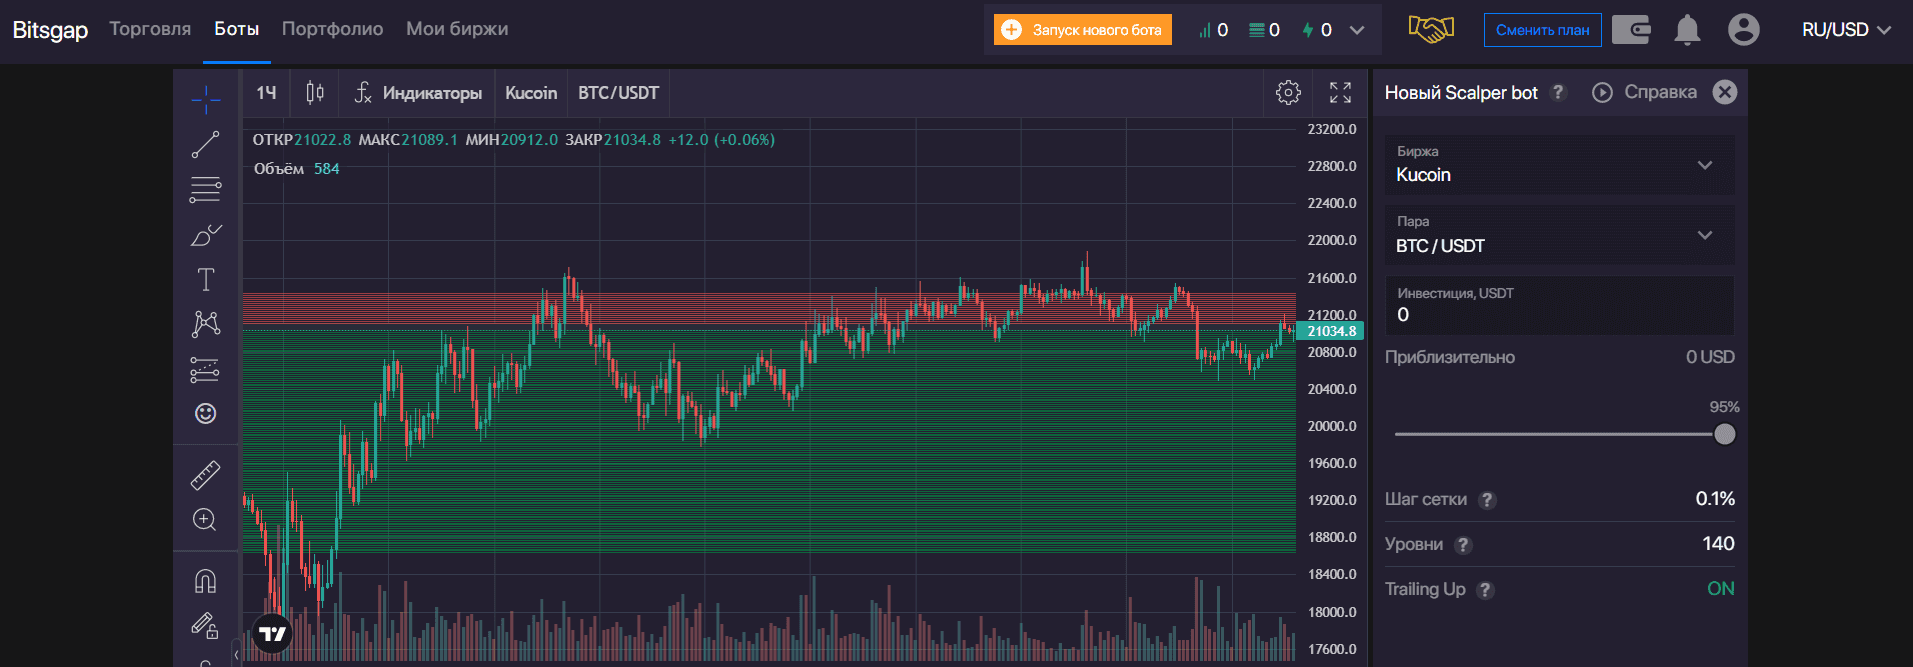Click the Сменить план button
Screen dimensions: 1913x667
[x=1543, y=30]
